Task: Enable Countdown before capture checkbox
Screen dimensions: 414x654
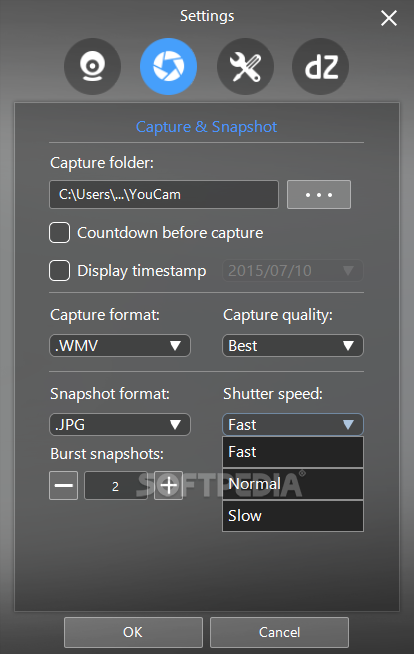Action: click(x=59, y=233)
